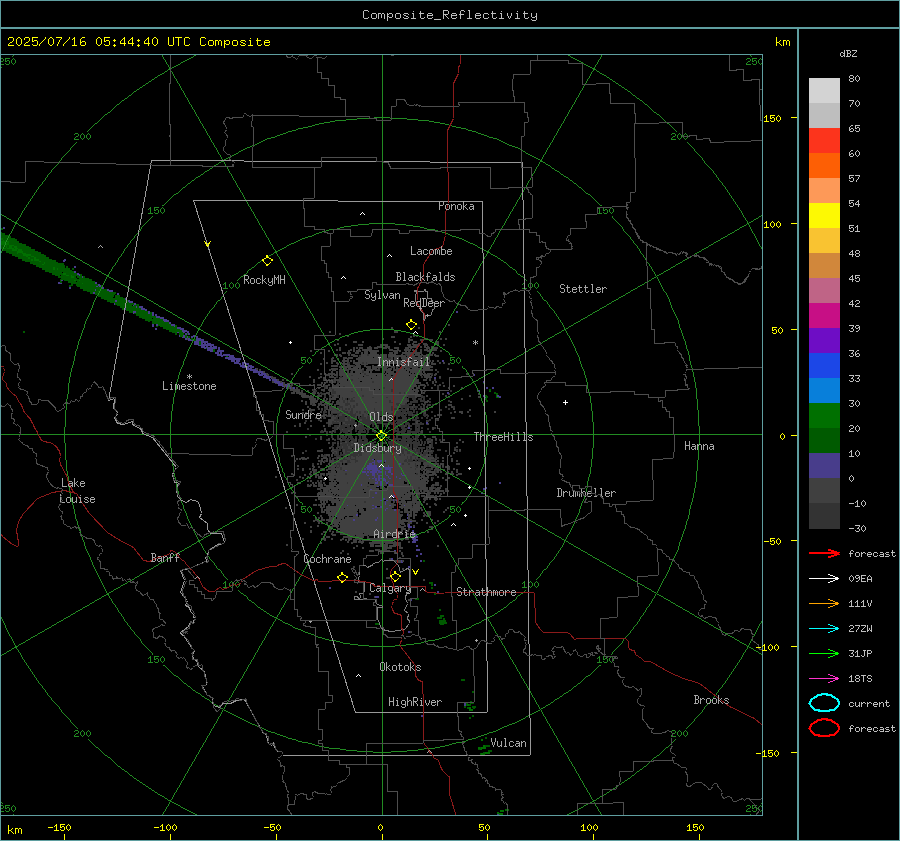Click the Composite_Reflectivity title
This screenshot has width=900, height=841.
[x=450, y=15]
